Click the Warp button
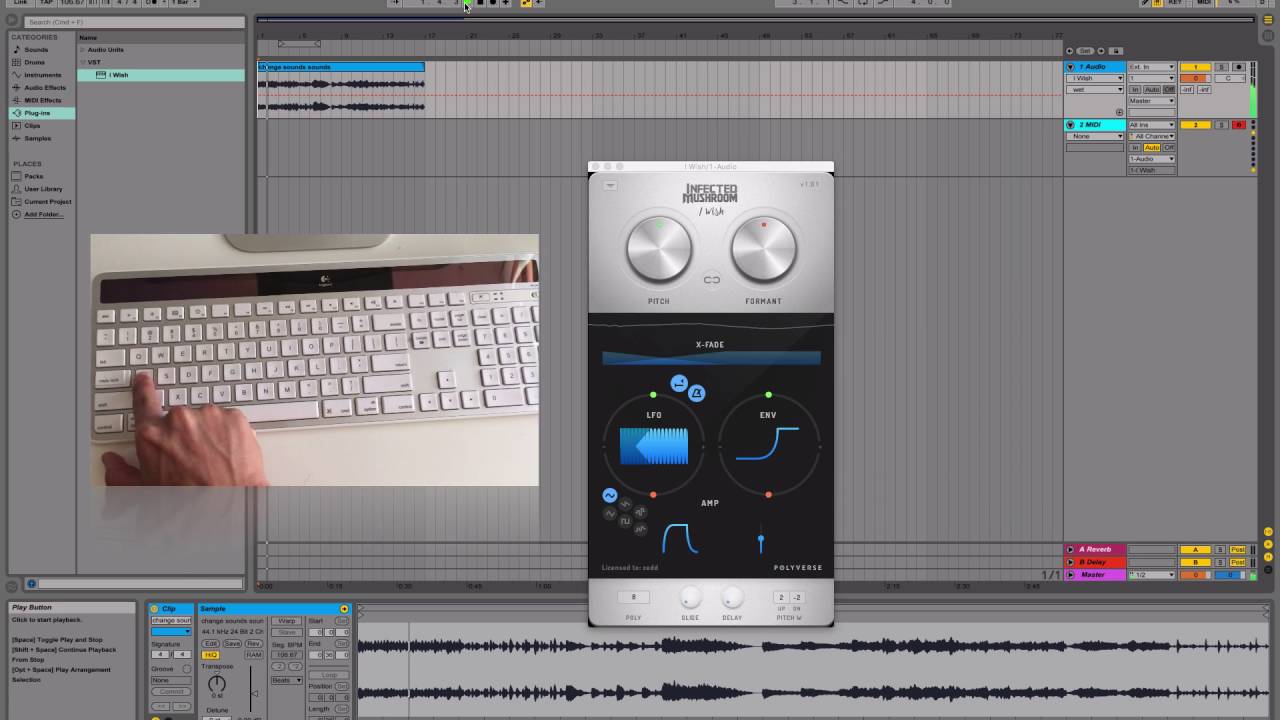The image size is (1280, 720). [287, 621]
